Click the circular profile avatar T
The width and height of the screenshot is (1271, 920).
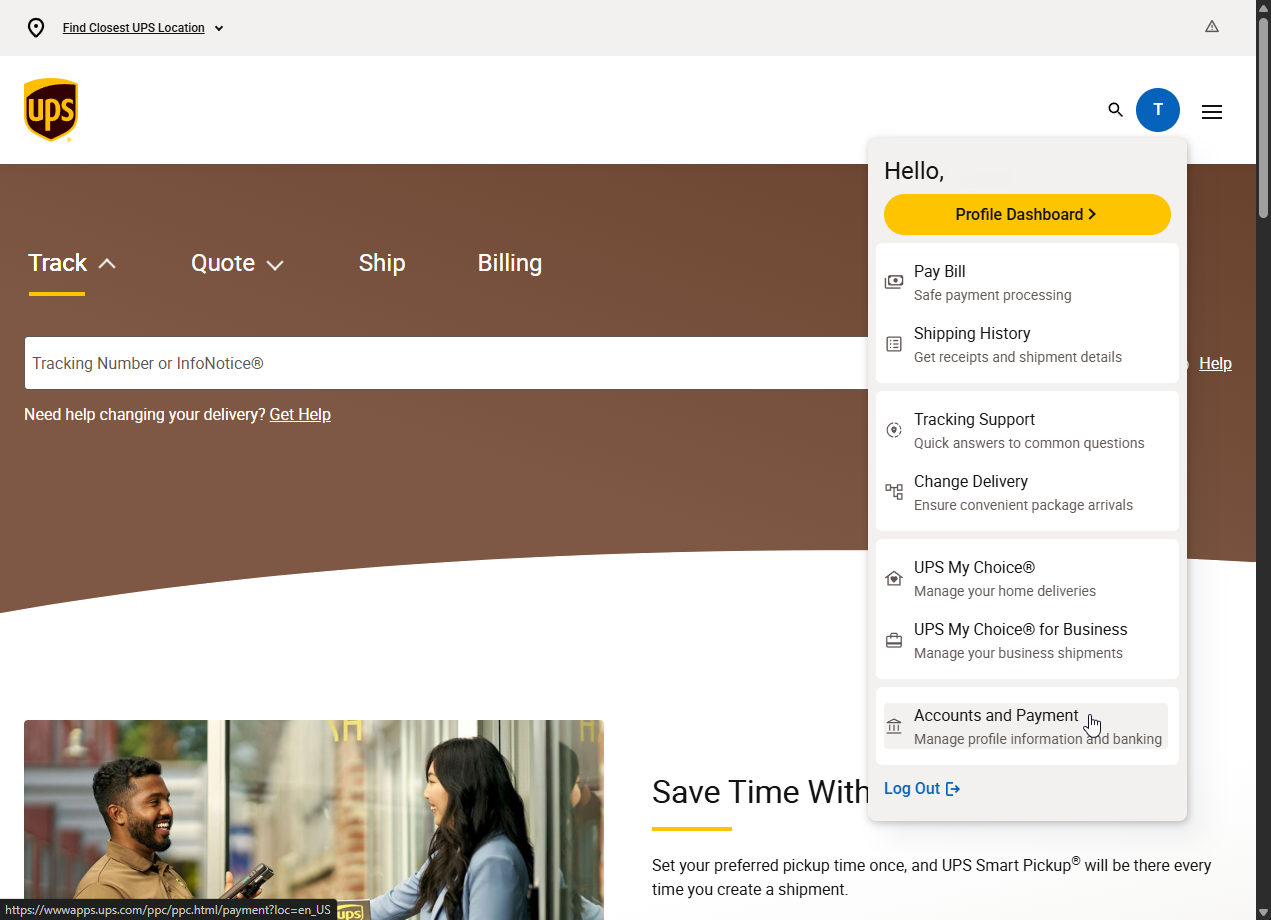click(1158, 110)
